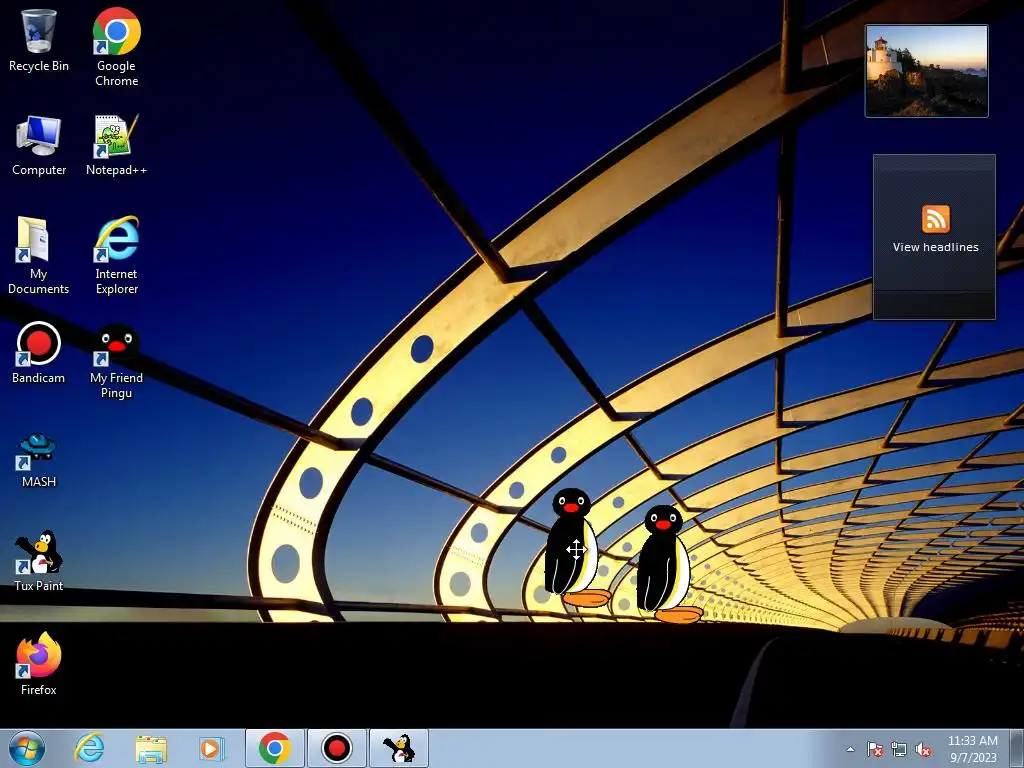Click the Show desktop strip beside the clock
The width and height of the screenshot is (1024, 768).
click(x=1017, y=748)
